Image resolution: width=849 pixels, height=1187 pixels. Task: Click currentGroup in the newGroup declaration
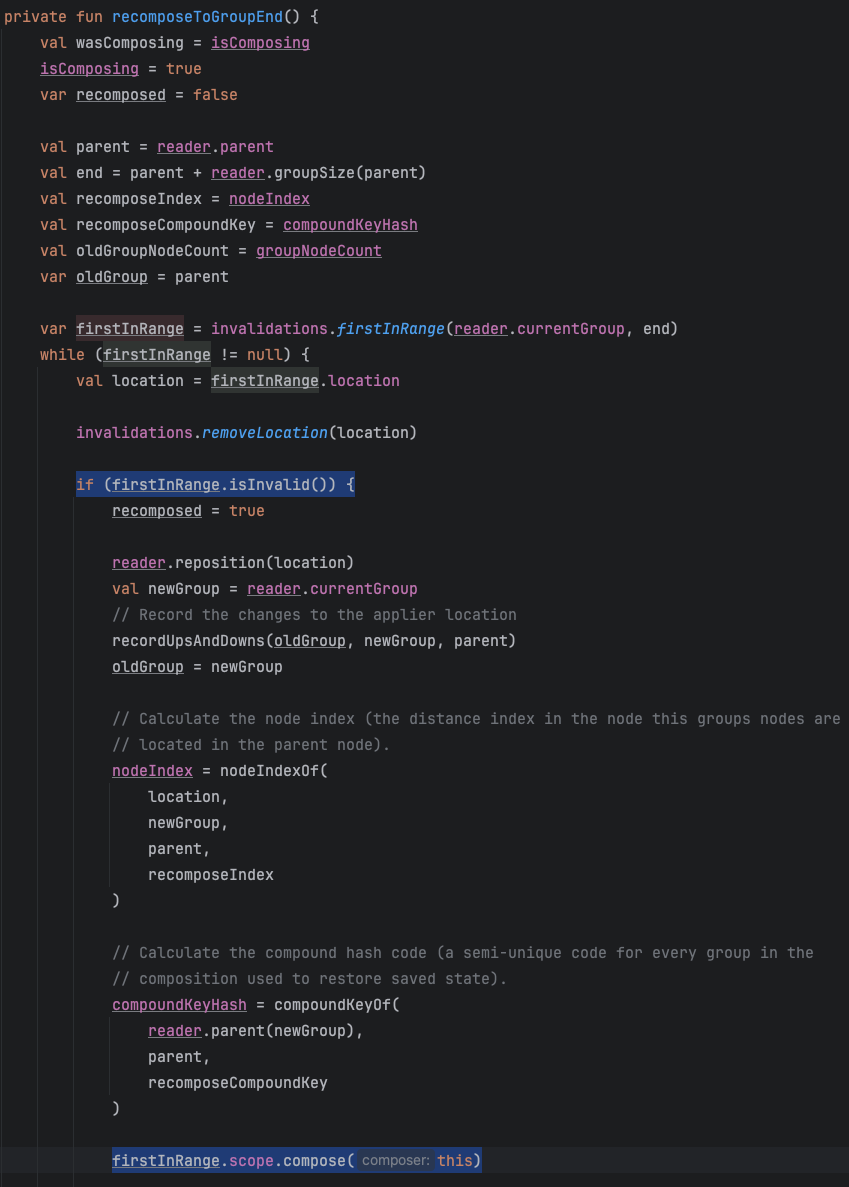[x=368, y=589]
